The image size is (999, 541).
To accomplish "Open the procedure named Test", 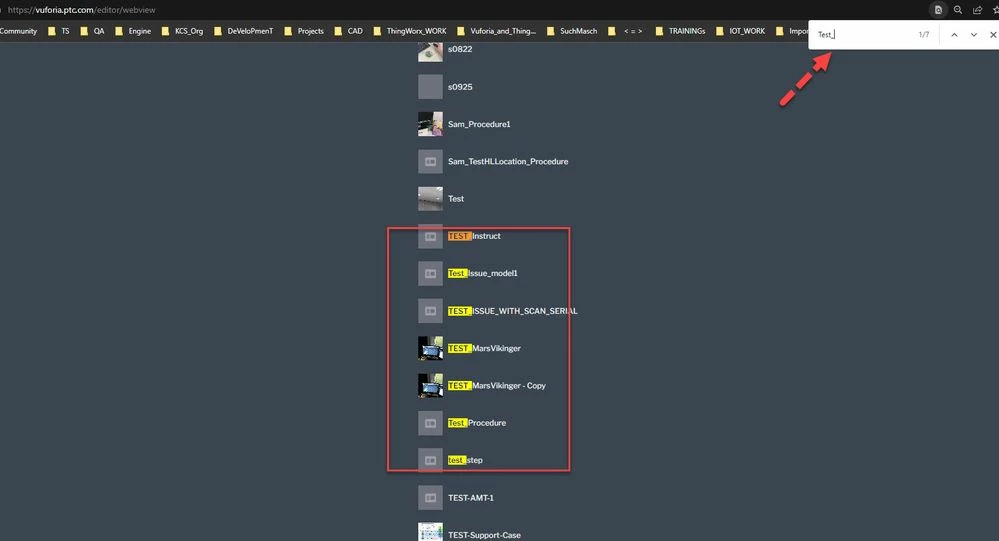I will [456, 199].
